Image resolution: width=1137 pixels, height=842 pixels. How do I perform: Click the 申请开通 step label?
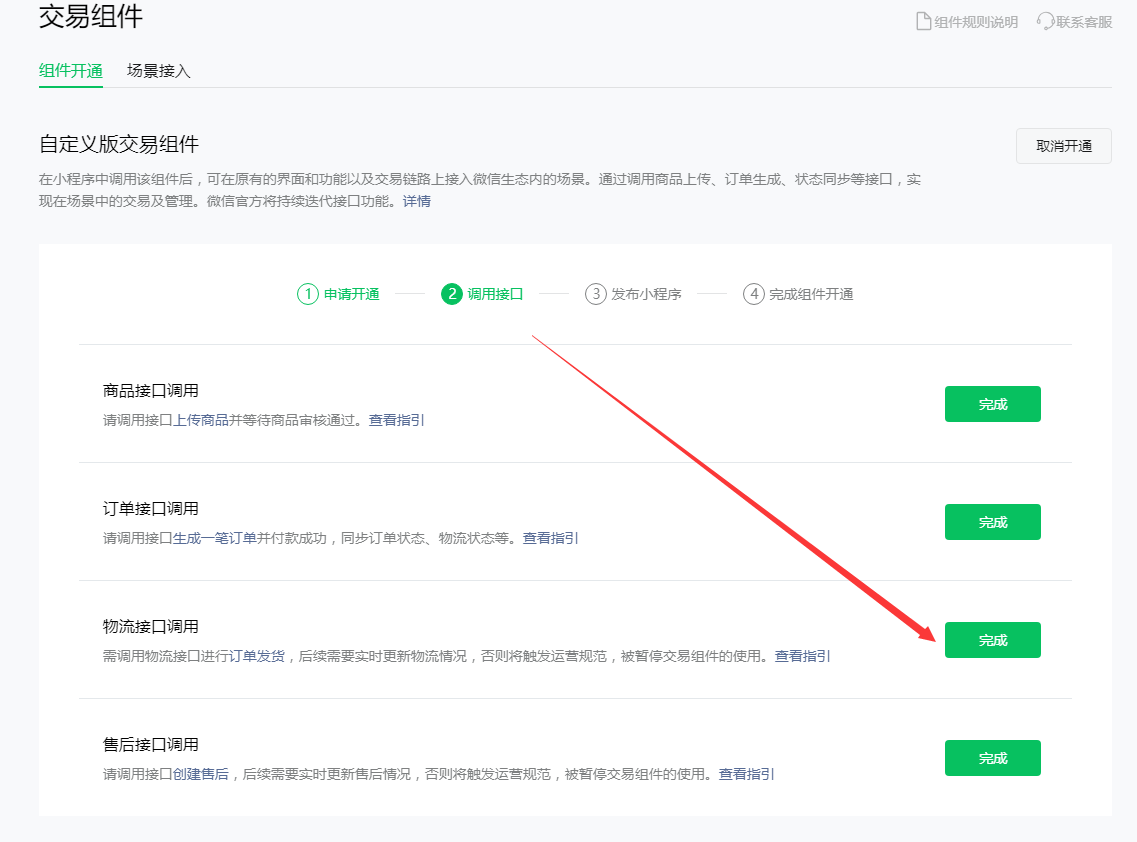[x=352, y=294]
